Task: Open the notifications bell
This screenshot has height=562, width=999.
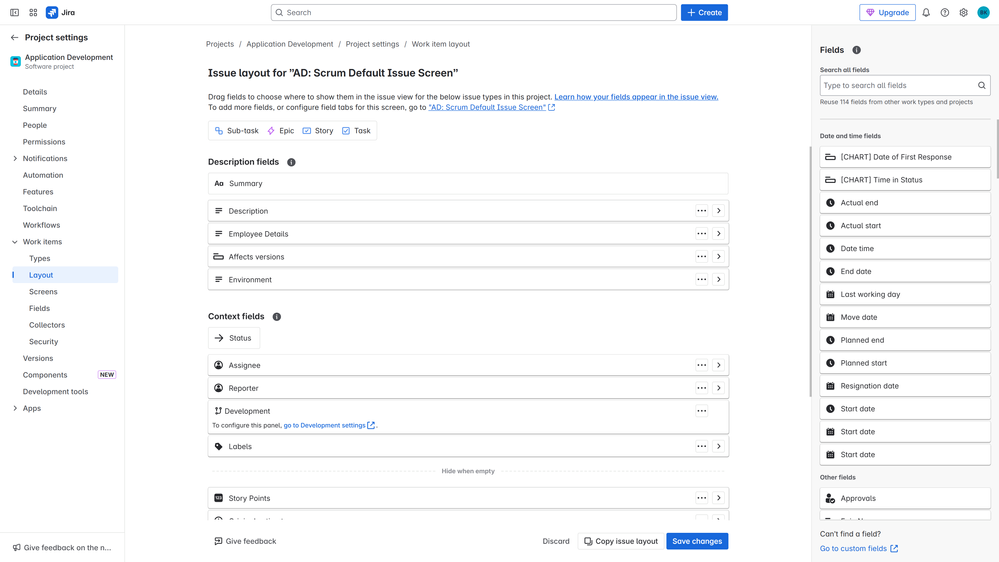Action: [926, 12]
